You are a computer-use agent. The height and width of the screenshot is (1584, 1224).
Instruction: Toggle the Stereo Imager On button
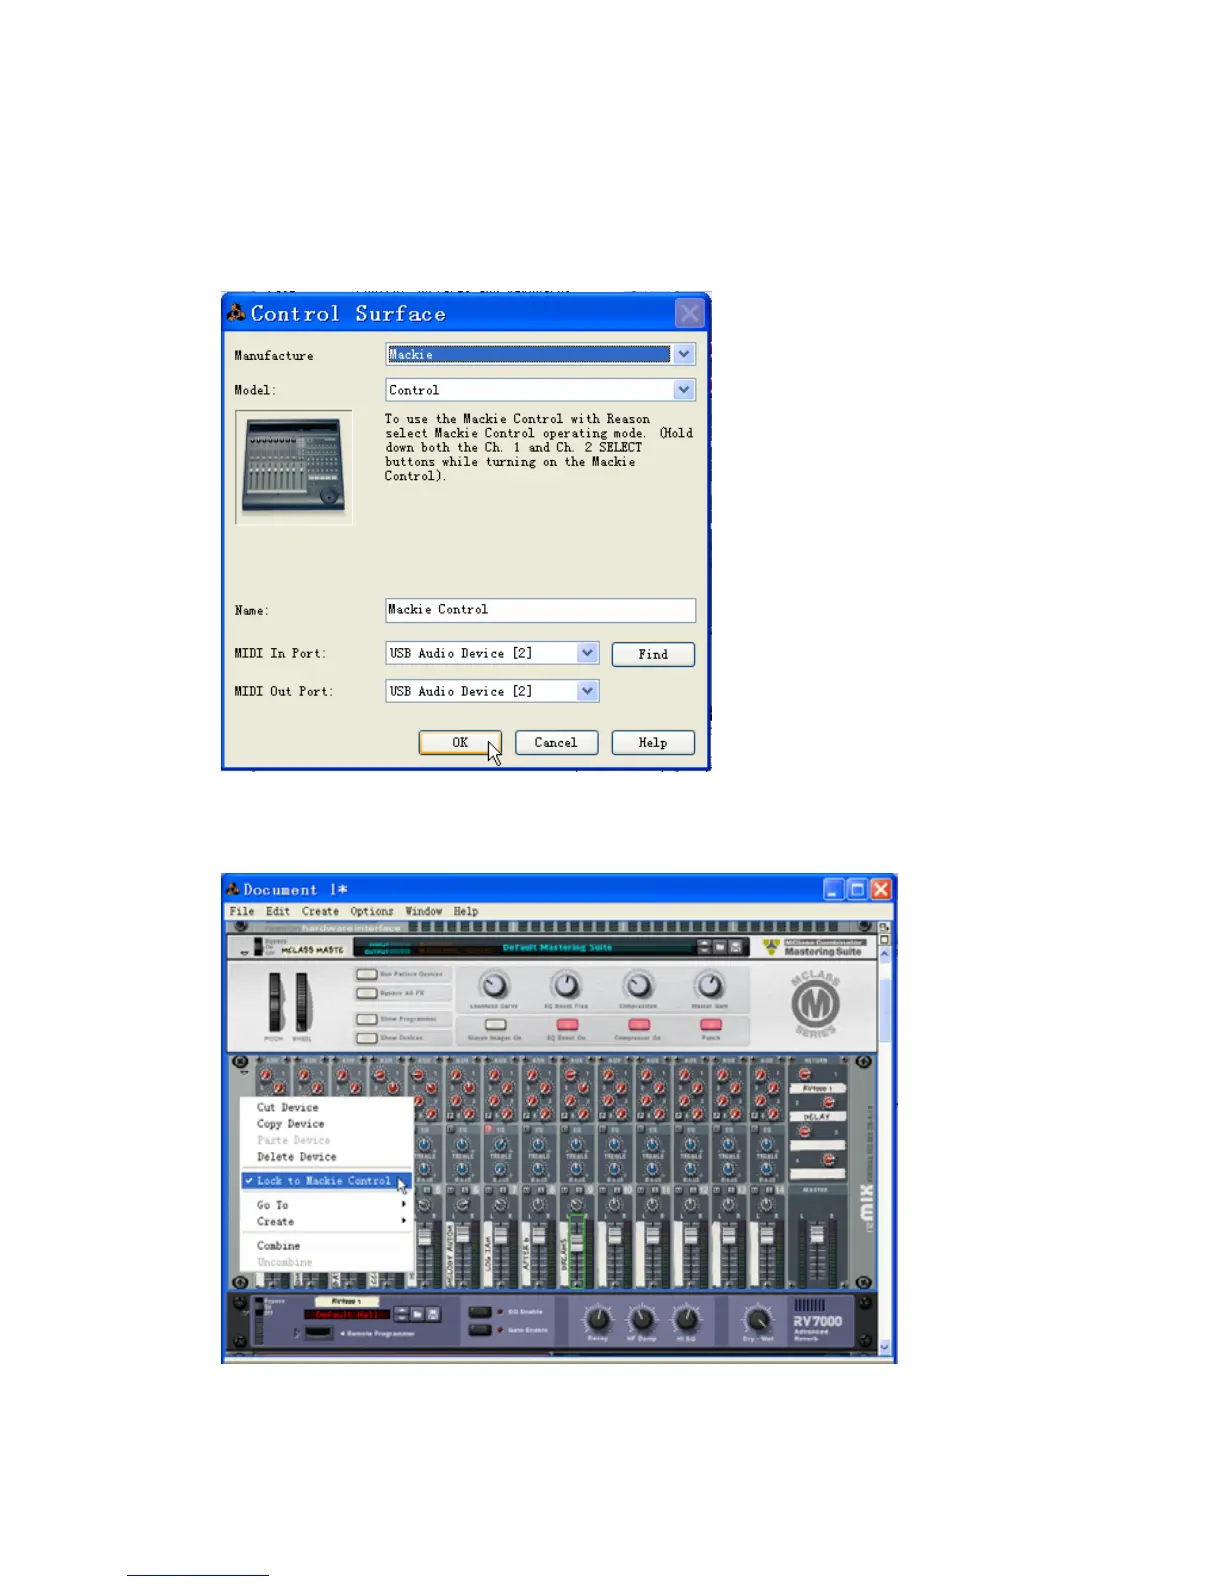point(495,1025)
